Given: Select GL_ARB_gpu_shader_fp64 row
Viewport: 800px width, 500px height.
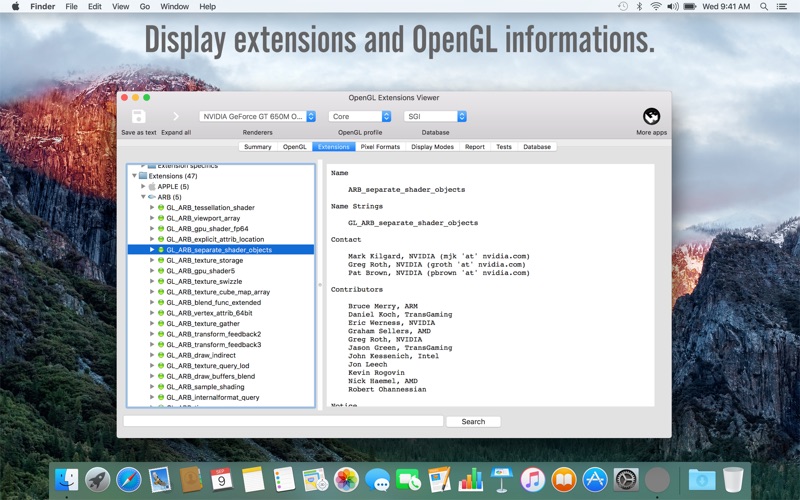Looking at the screenshot, I should pos(221,229).
